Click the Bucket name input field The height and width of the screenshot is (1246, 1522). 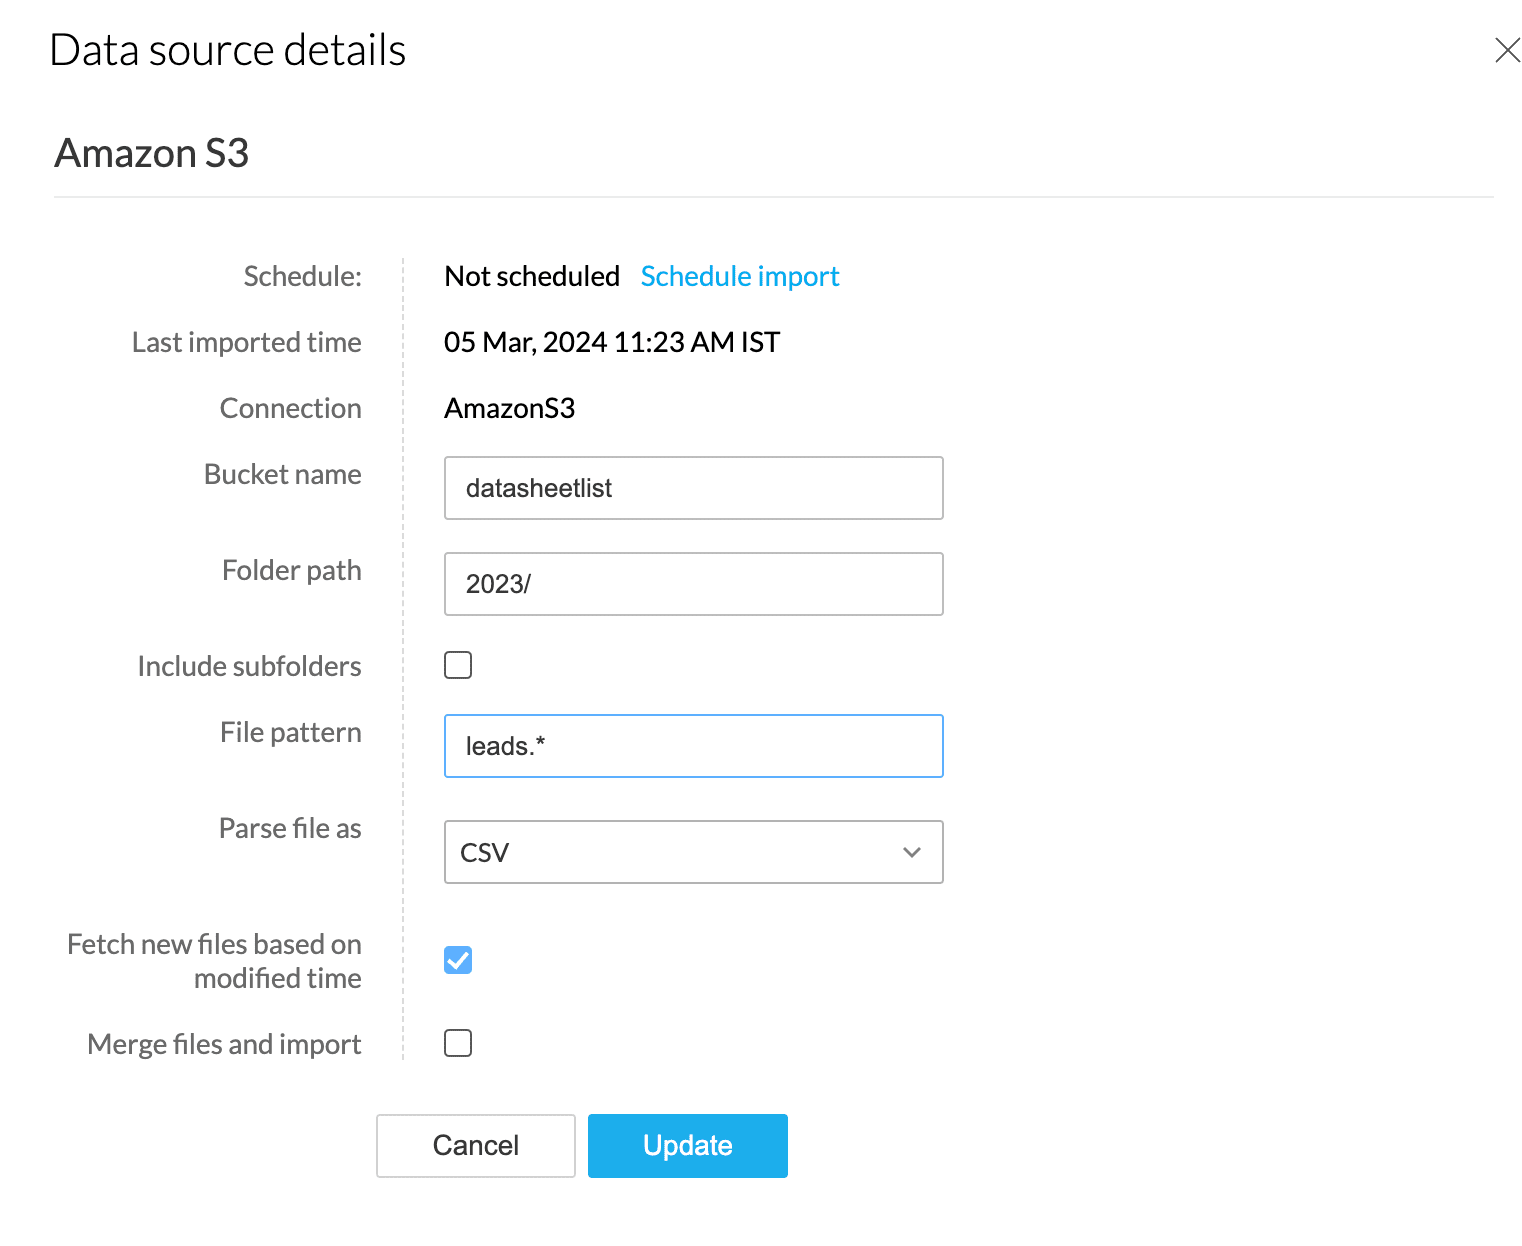pyautogui.click(x=693, y=488)
